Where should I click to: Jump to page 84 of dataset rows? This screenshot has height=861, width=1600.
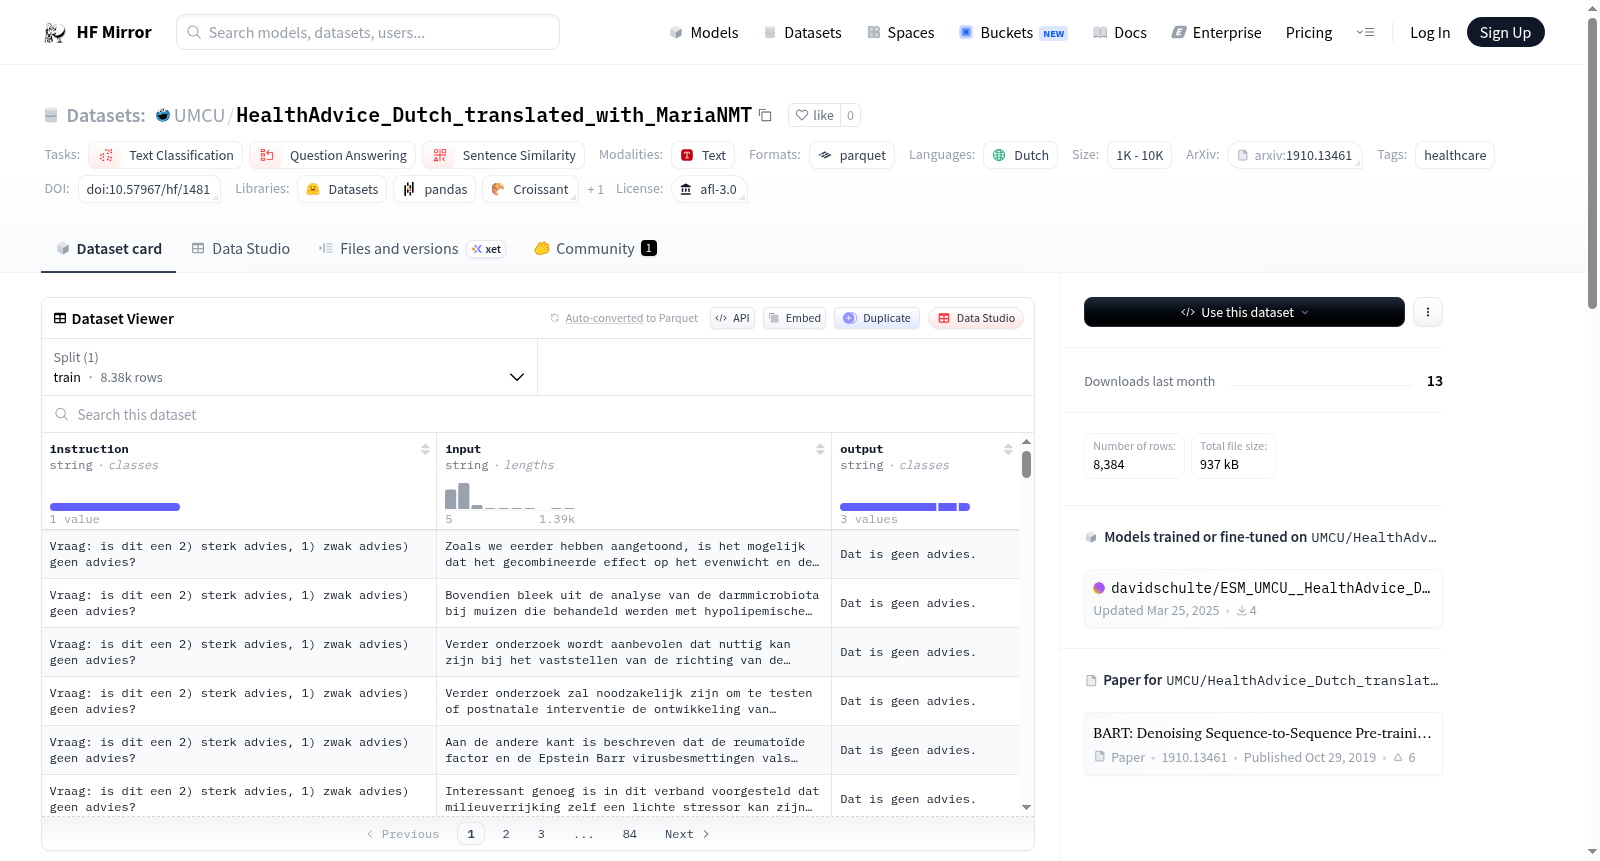(x=630, y=834)
